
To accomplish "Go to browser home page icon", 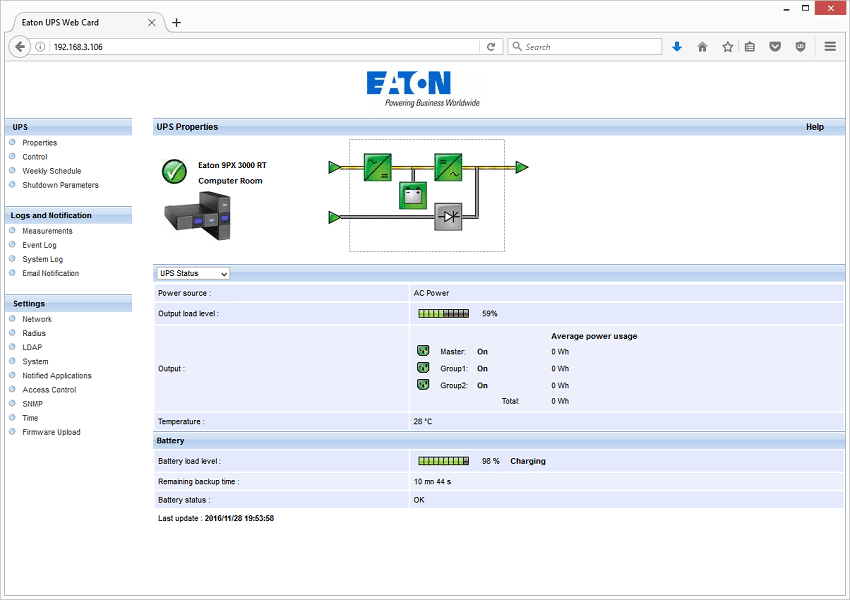I will [702, 47].
